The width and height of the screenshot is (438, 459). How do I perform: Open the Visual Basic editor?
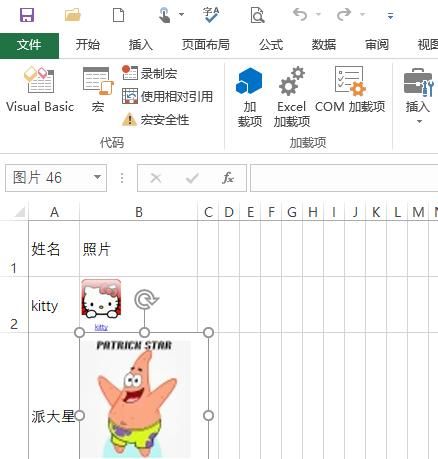(x=40, y=90)
